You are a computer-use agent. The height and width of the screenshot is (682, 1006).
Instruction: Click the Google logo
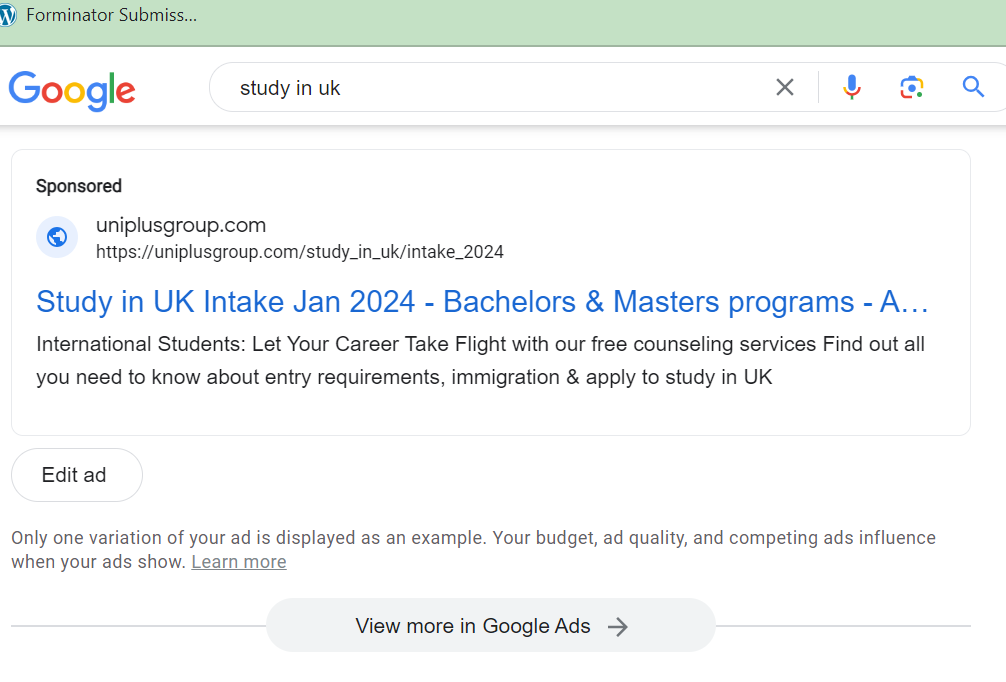coord(72,90)
